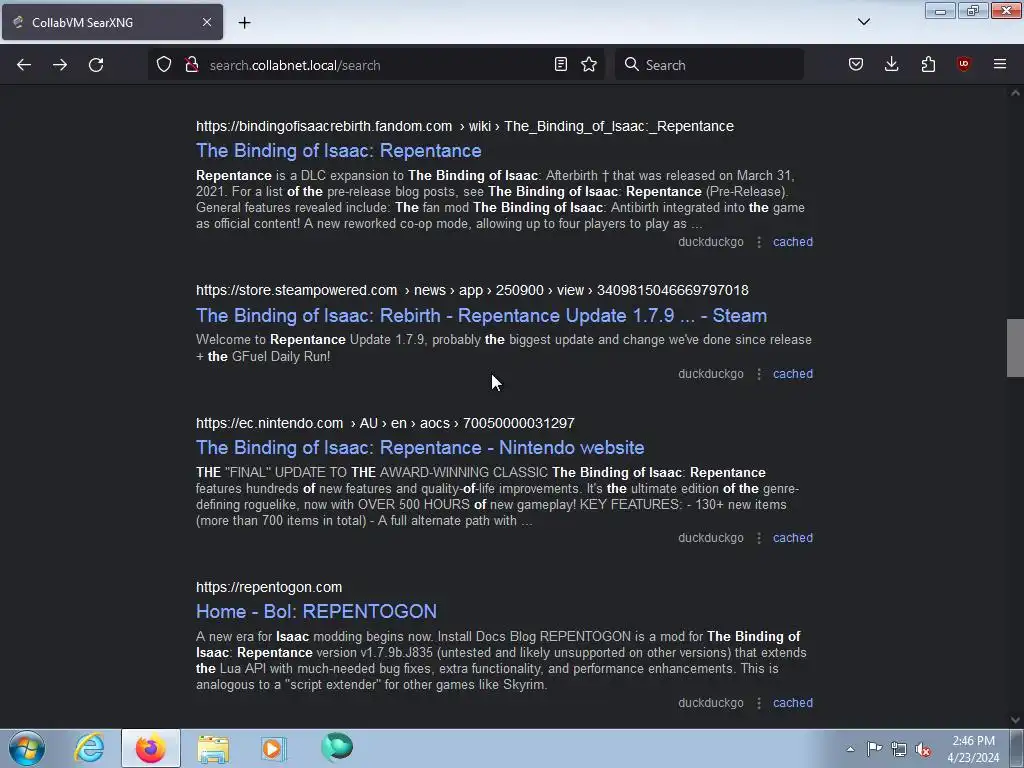
Task: Click the https://repentogon.com URL text
Action: pos(269,587)
